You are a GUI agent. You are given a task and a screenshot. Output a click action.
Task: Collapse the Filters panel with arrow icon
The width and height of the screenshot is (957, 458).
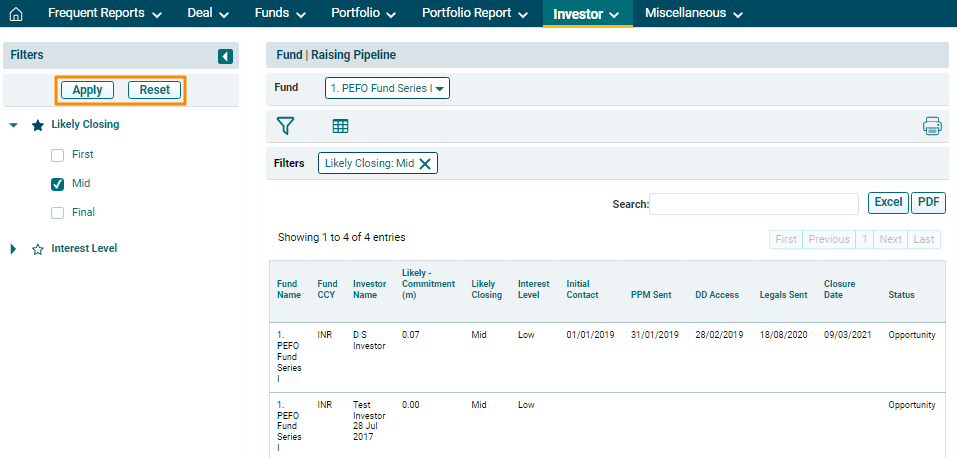pyautogui.click(x=225, y=57)
